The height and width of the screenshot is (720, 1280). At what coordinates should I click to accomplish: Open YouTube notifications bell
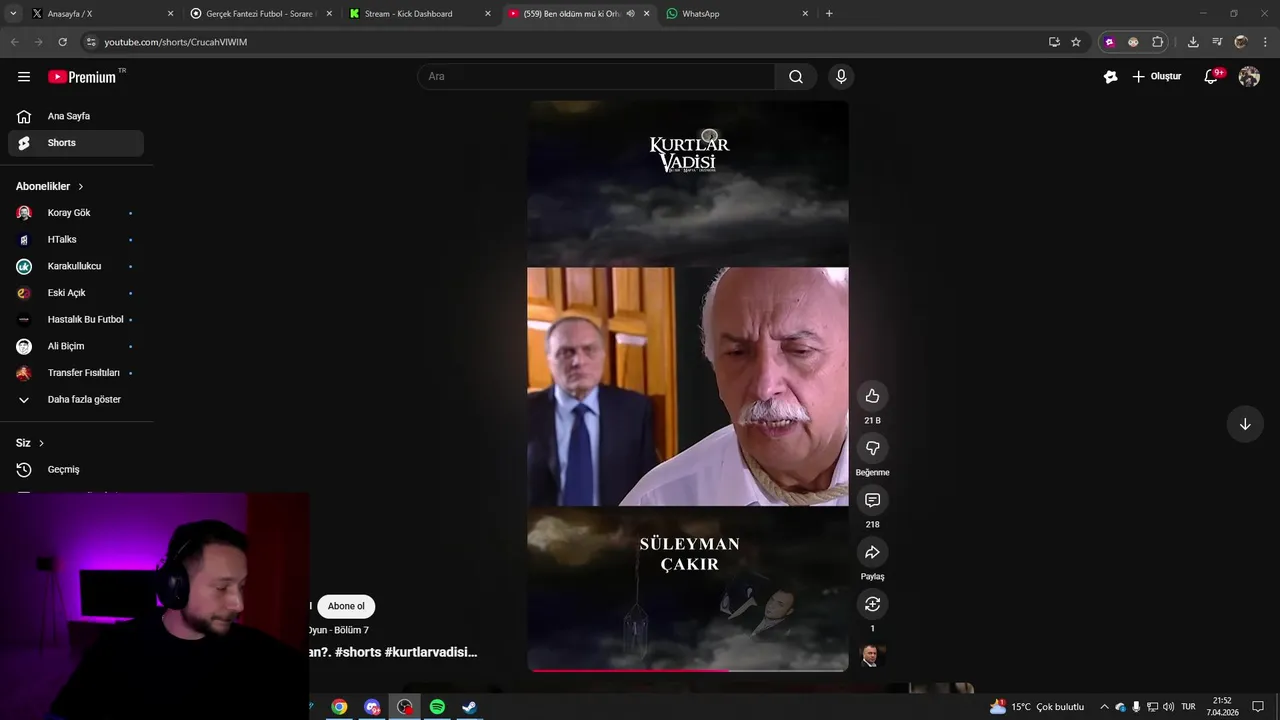pyautogui.click(x=1211, y=76)
